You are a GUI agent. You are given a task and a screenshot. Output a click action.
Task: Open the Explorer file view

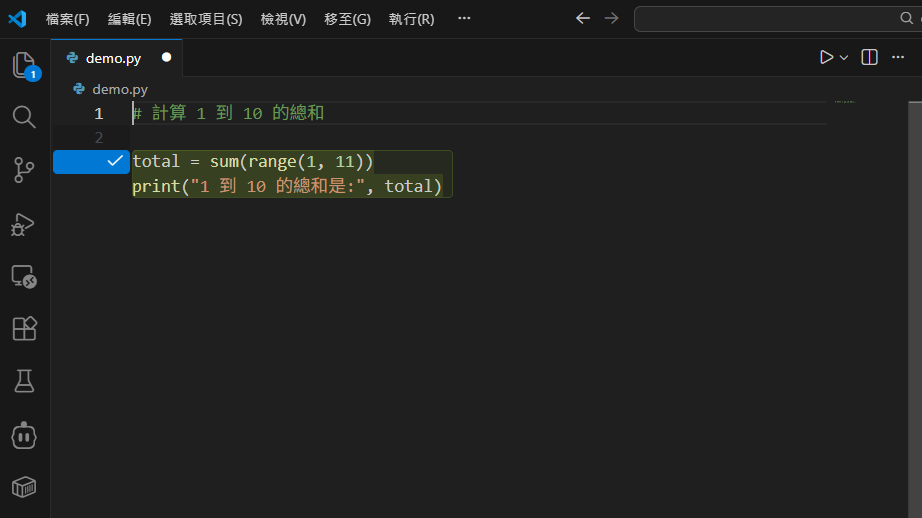pos(24,66)
